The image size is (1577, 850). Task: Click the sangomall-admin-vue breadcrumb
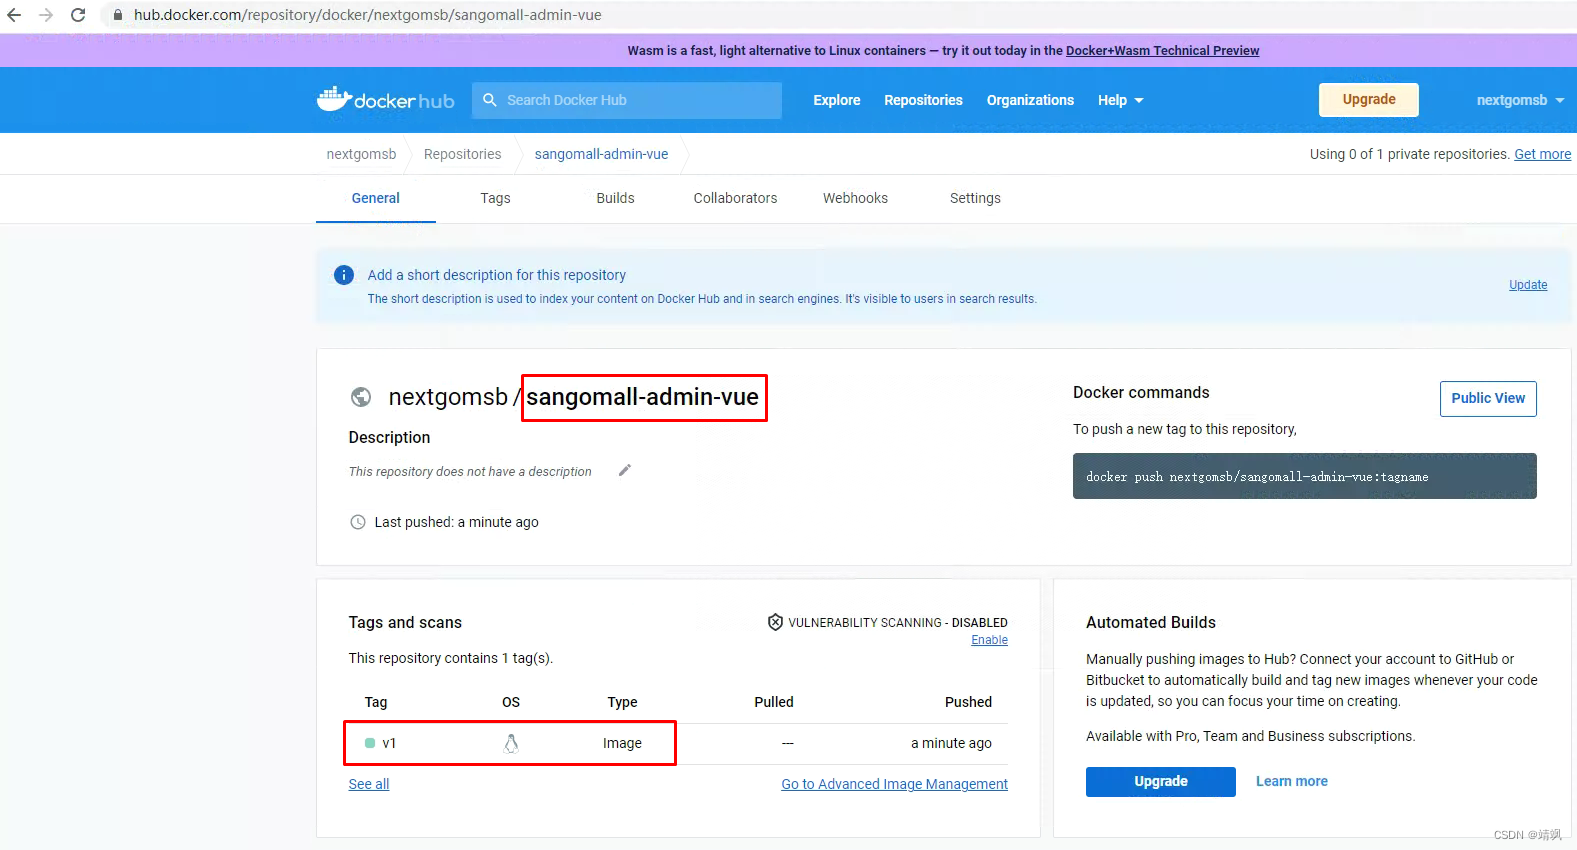coord(601,154)
